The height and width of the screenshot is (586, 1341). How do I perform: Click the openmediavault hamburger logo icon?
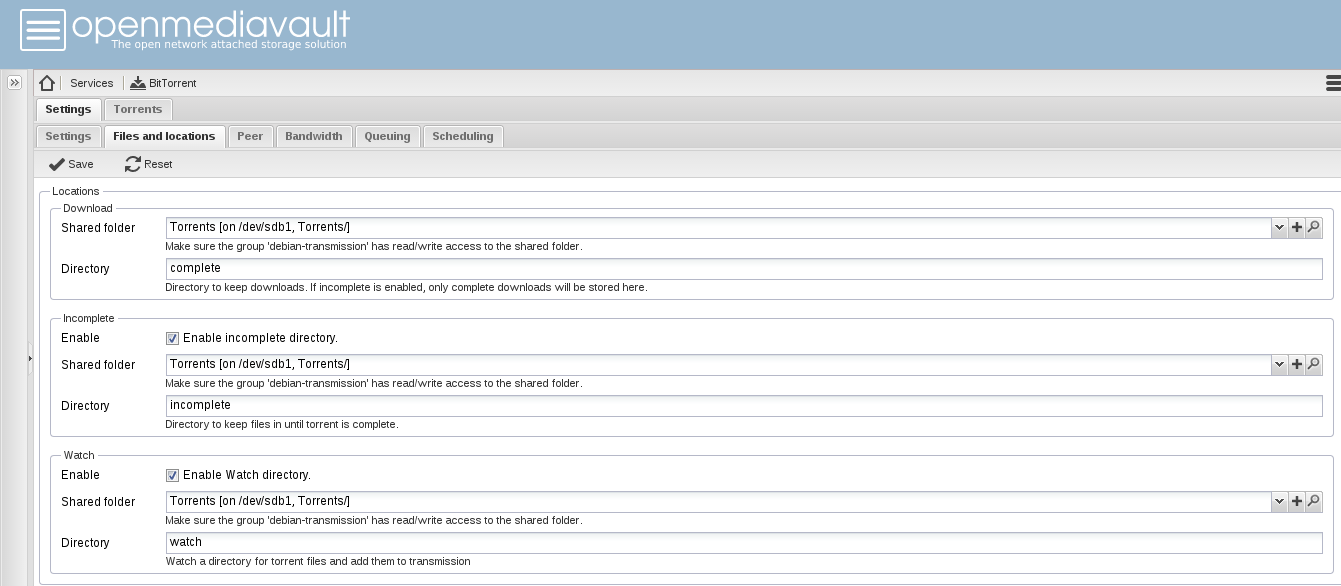click(x=42, y=31)
